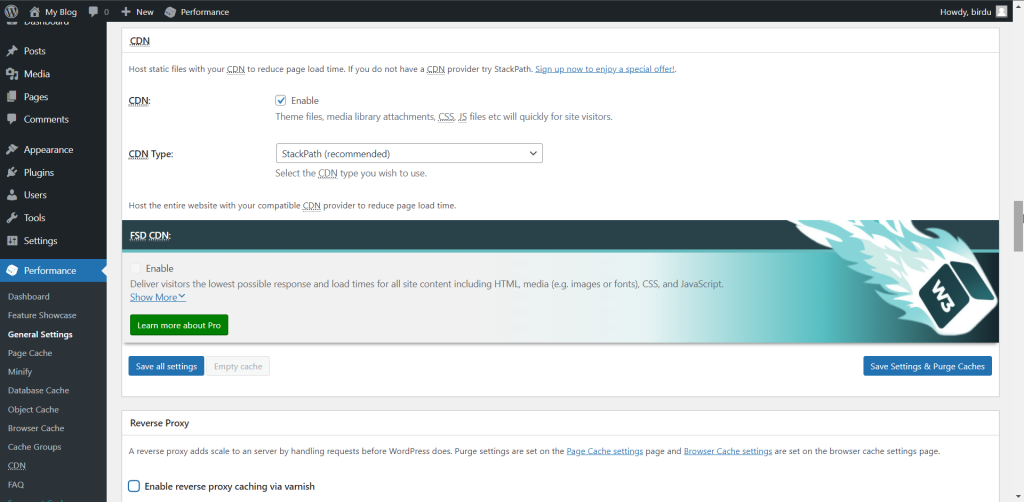Screen dimensions: 1024x502
Task: Expand Show More under FSD CDN
Action: tap(158, 297)
